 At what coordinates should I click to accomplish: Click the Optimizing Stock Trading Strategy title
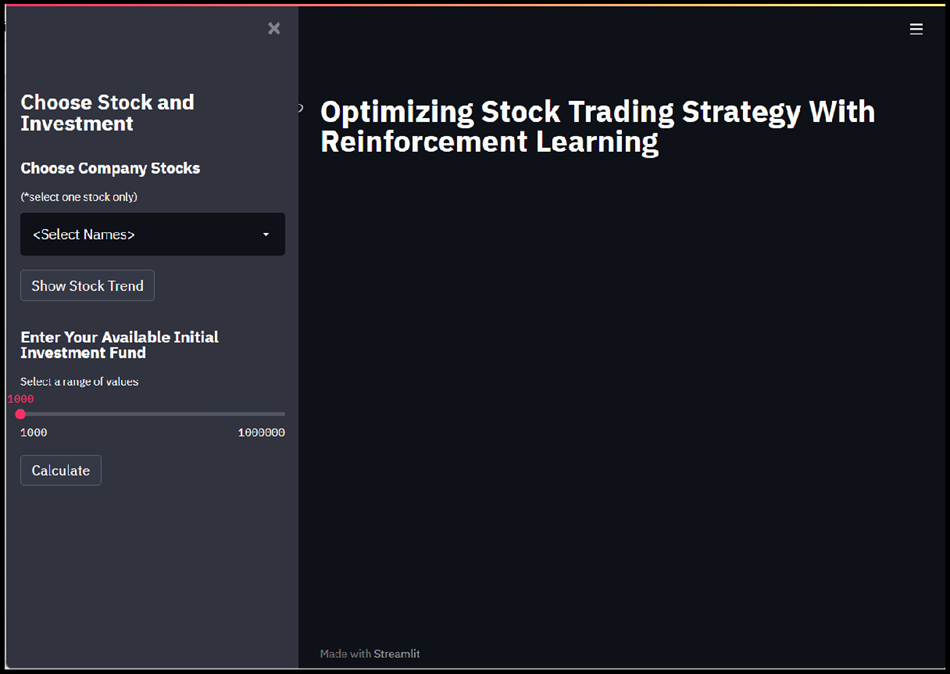click(597, 126)
